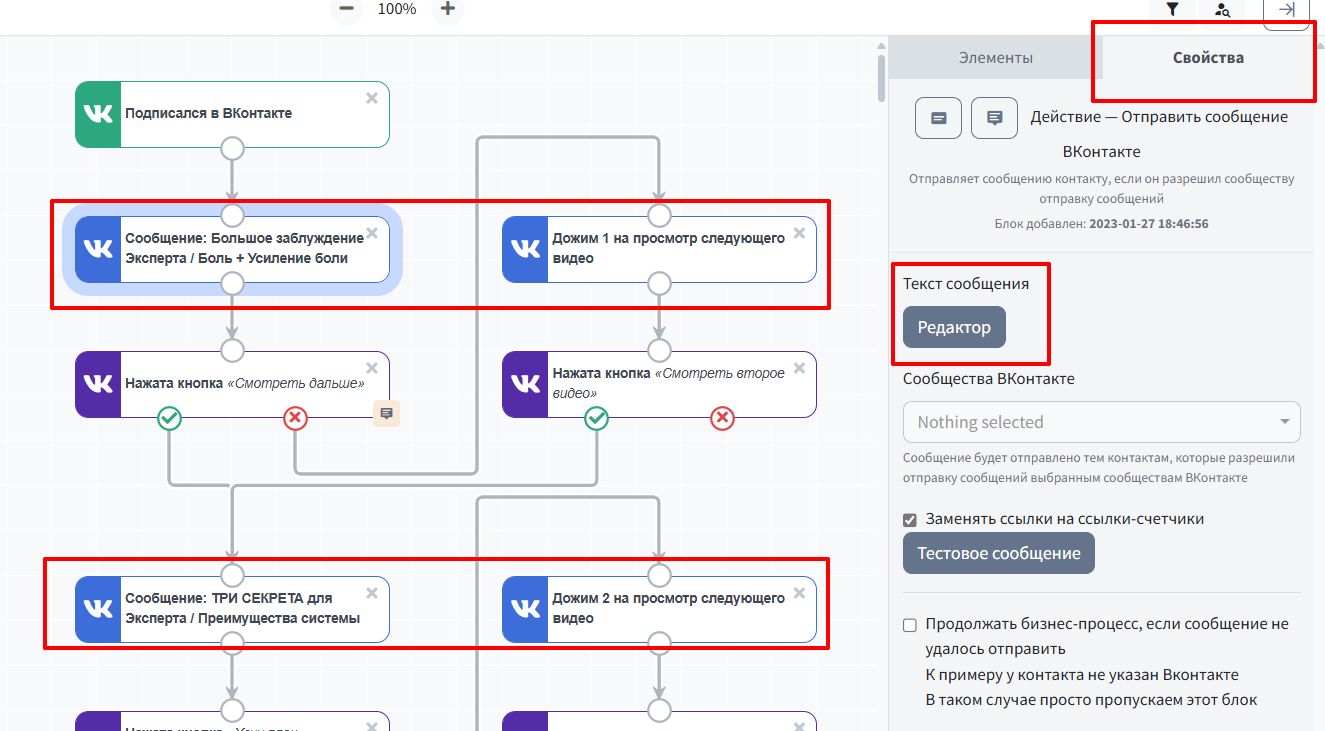The image size is (1325, 731).
Task: Open the contact search icon in the top bar
Action: (x=1222, y=10)
